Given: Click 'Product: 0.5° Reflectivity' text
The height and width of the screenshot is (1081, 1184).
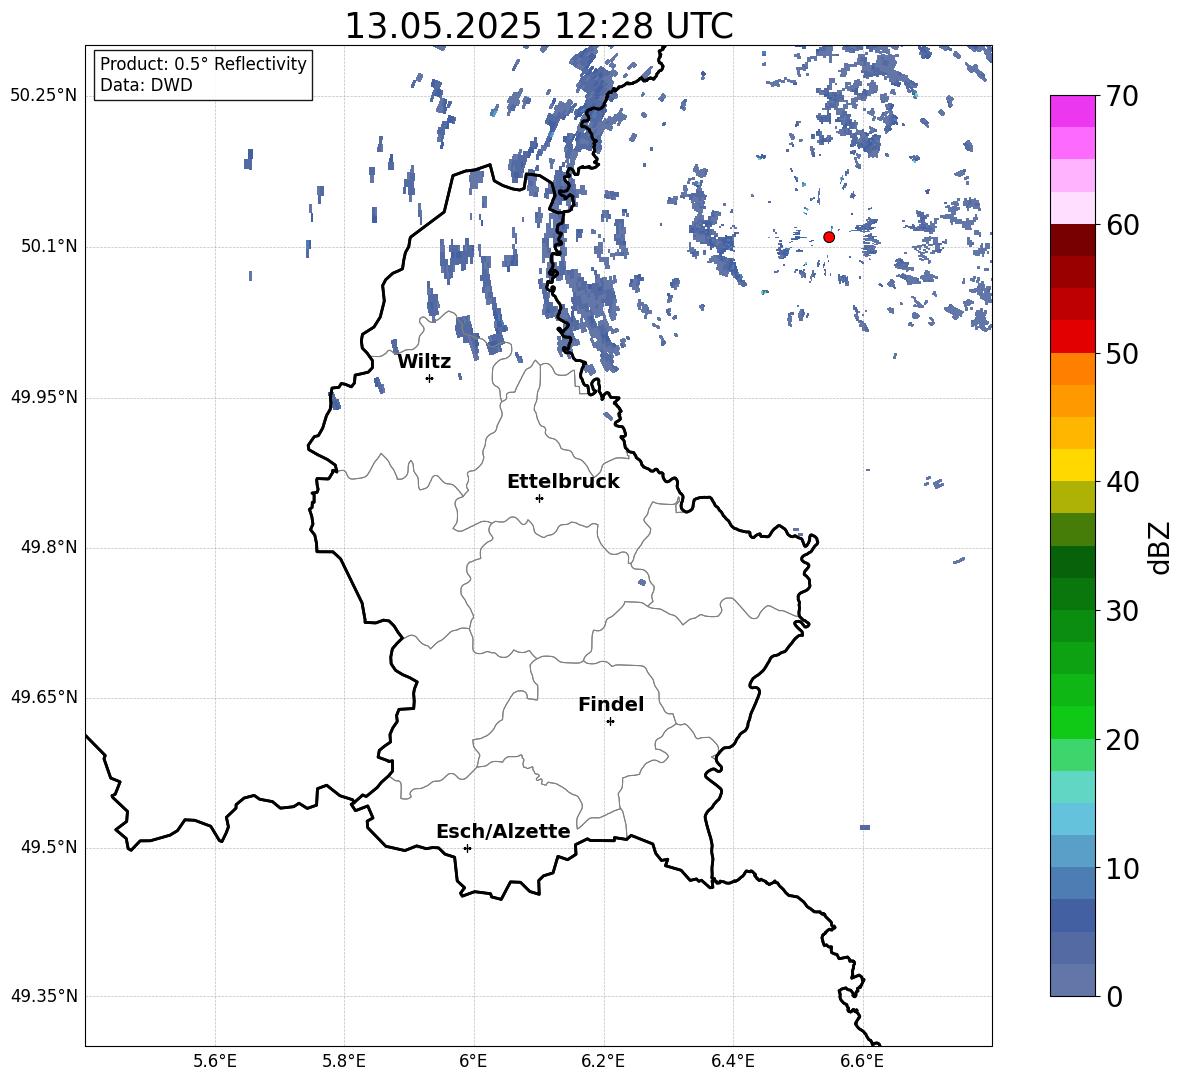Looking at the screenshot, I should pos(203,64).
